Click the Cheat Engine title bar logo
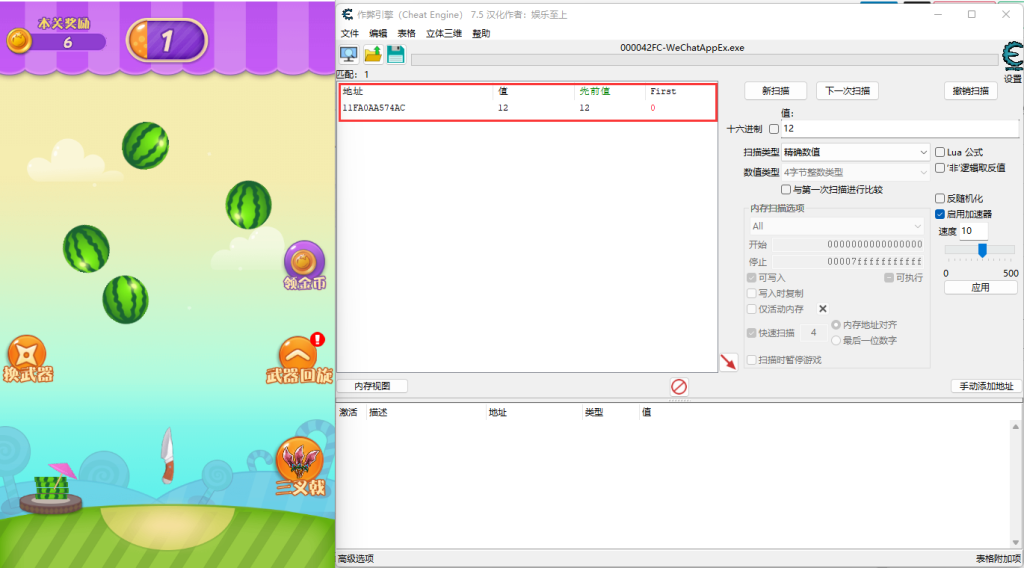 (347, 14)
